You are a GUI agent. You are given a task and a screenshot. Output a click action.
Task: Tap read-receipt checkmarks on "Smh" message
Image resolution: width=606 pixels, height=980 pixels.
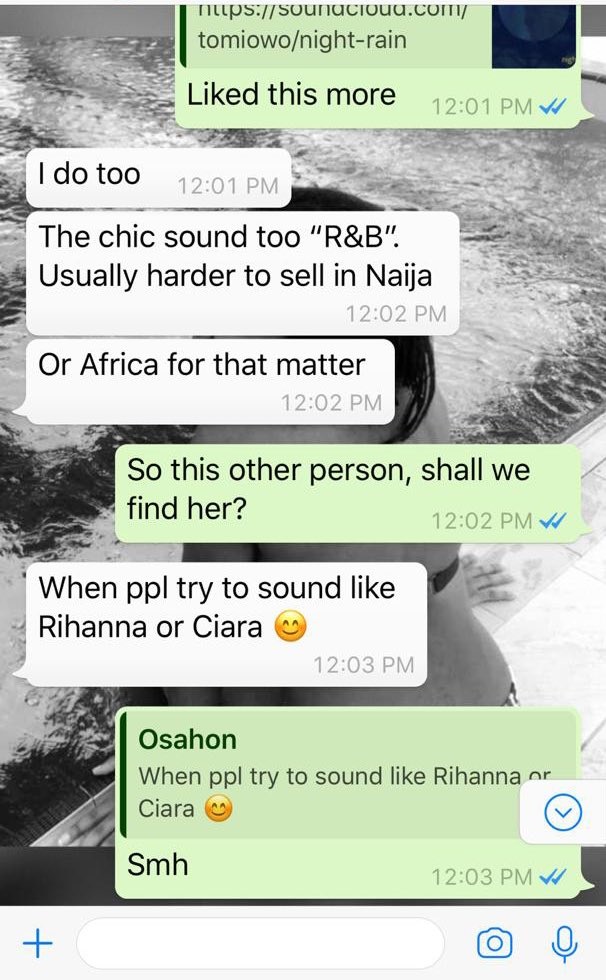553,877
